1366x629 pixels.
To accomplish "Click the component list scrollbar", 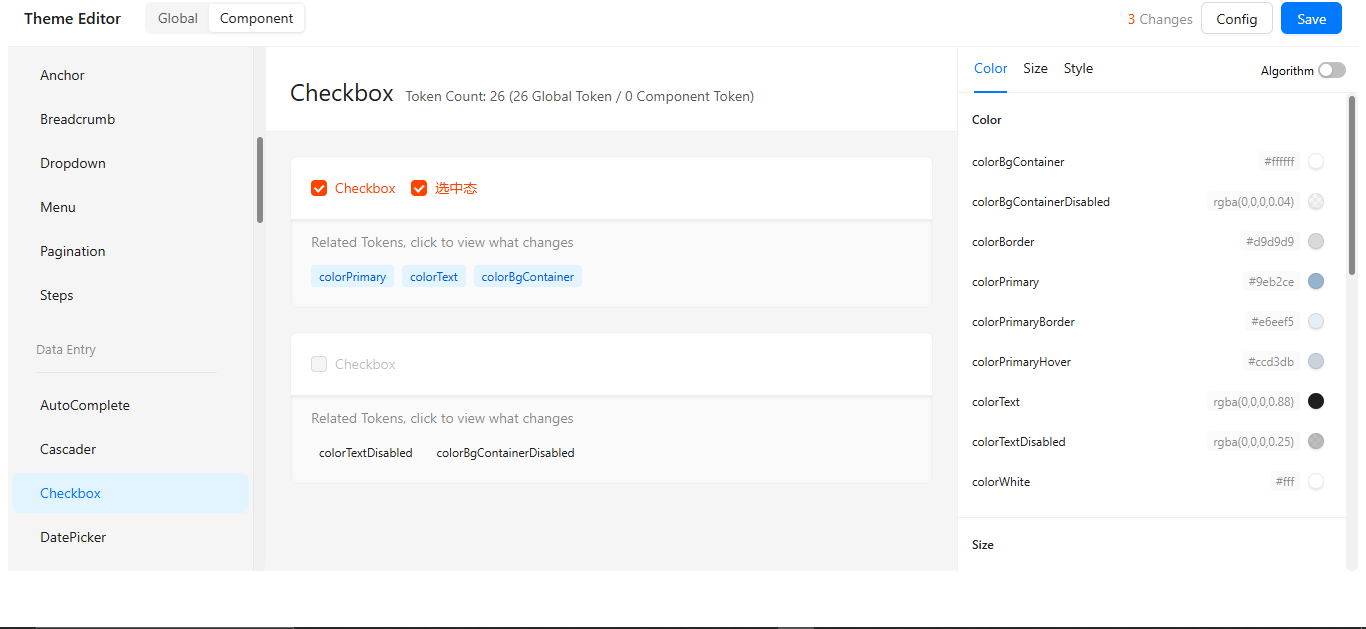I will click(x=260, y=180).
